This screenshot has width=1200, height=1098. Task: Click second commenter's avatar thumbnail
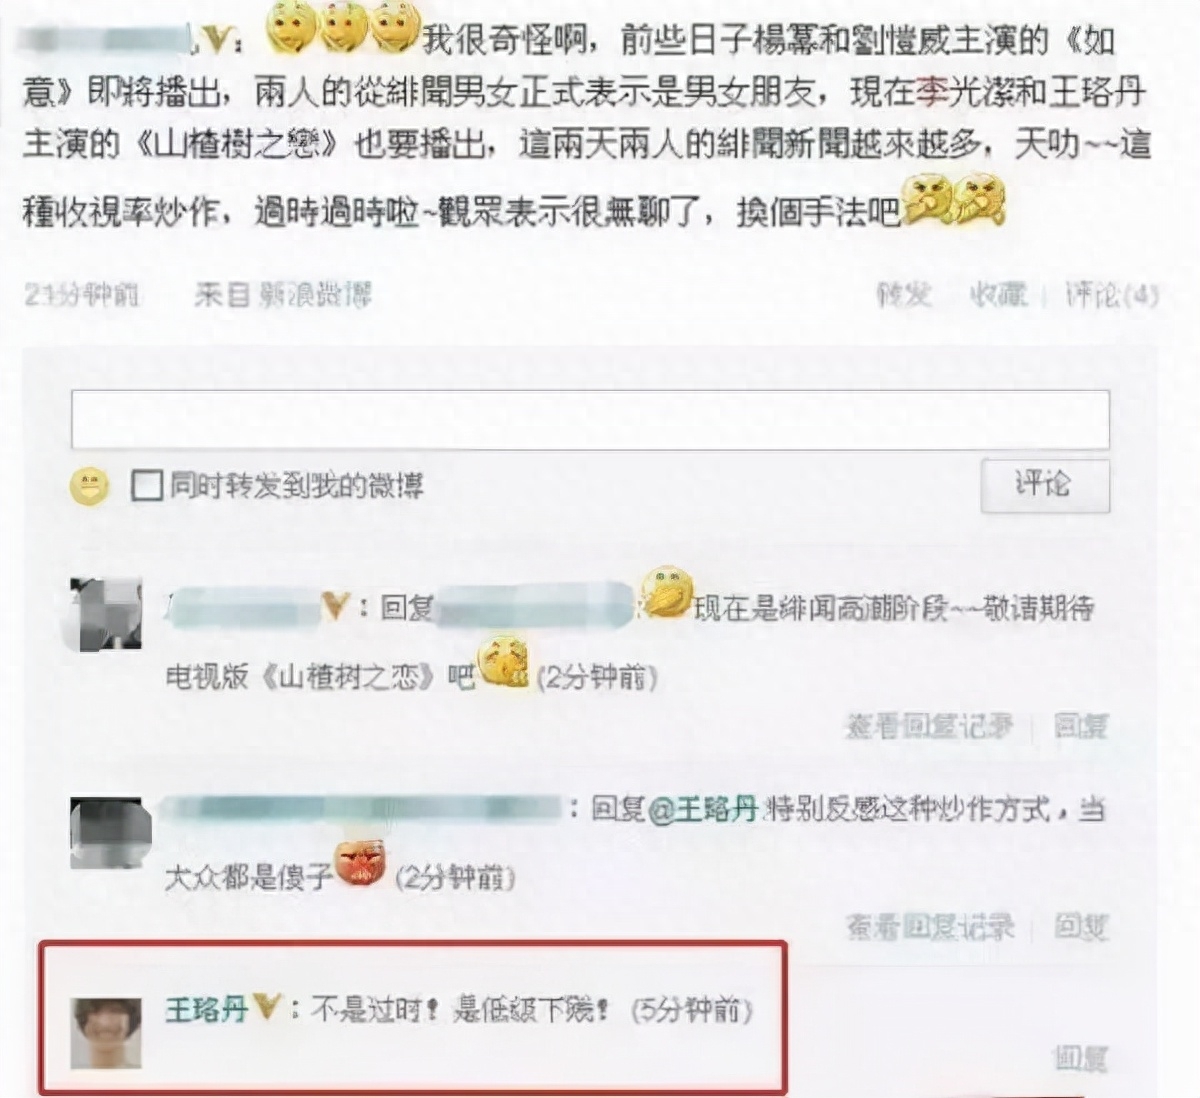coord(110,832)
